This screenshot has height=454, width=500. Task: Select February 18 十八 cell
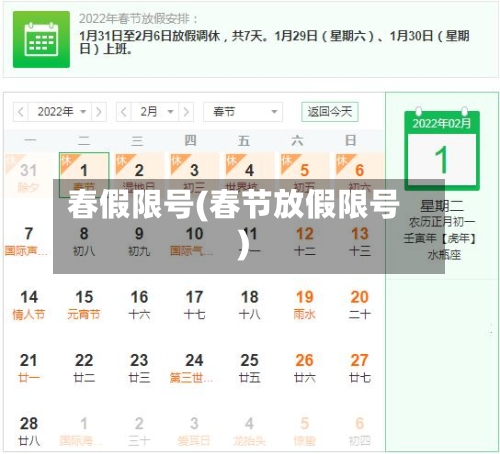tap(249, 305)
